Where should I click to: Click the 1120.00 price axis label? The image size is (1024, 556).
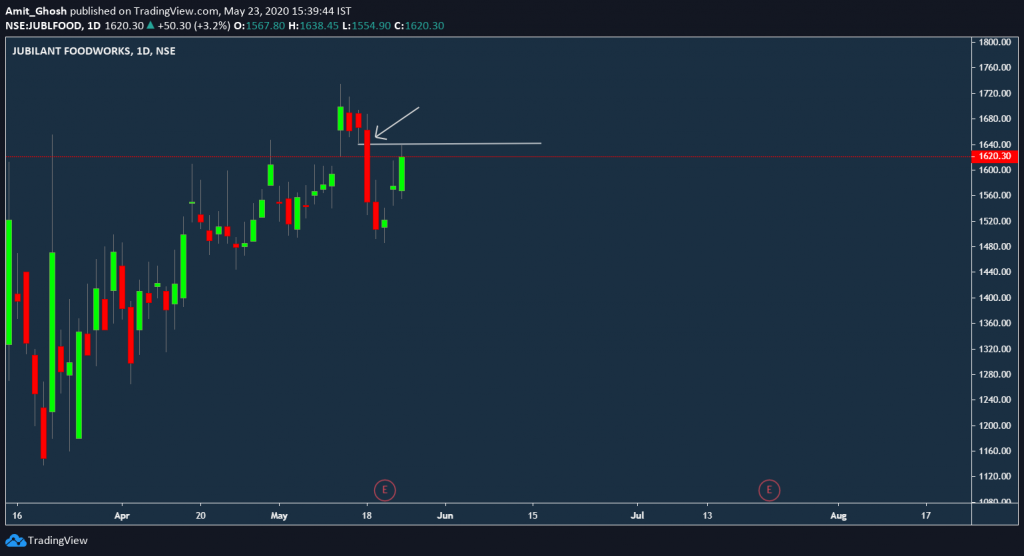(995, 476)
